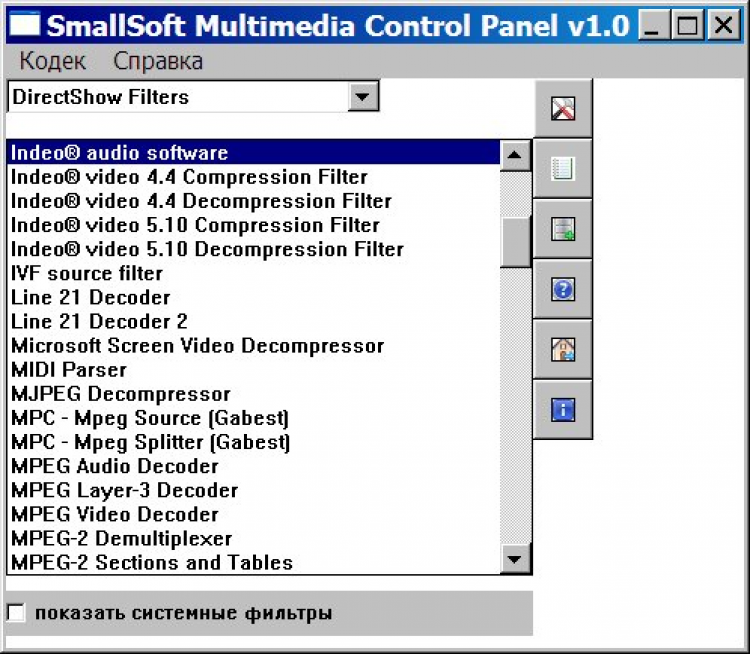The width and height of the screenshot is (750, 654).
Task: Click the server with green arrow icon
Action: pyautogui.click(x=563, y=229)
